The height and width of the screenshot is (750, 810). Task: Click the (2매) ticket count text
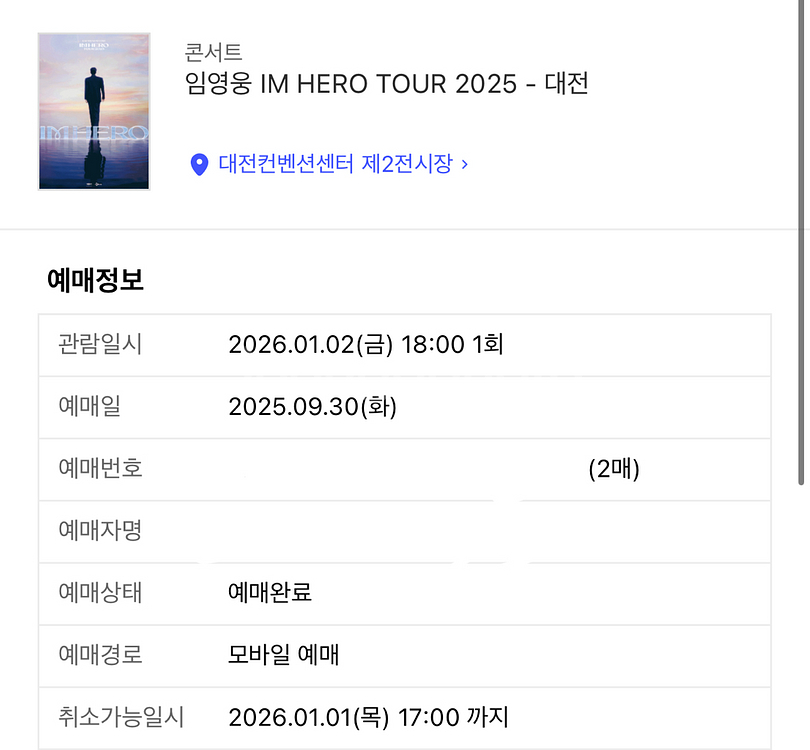[614, 468]
